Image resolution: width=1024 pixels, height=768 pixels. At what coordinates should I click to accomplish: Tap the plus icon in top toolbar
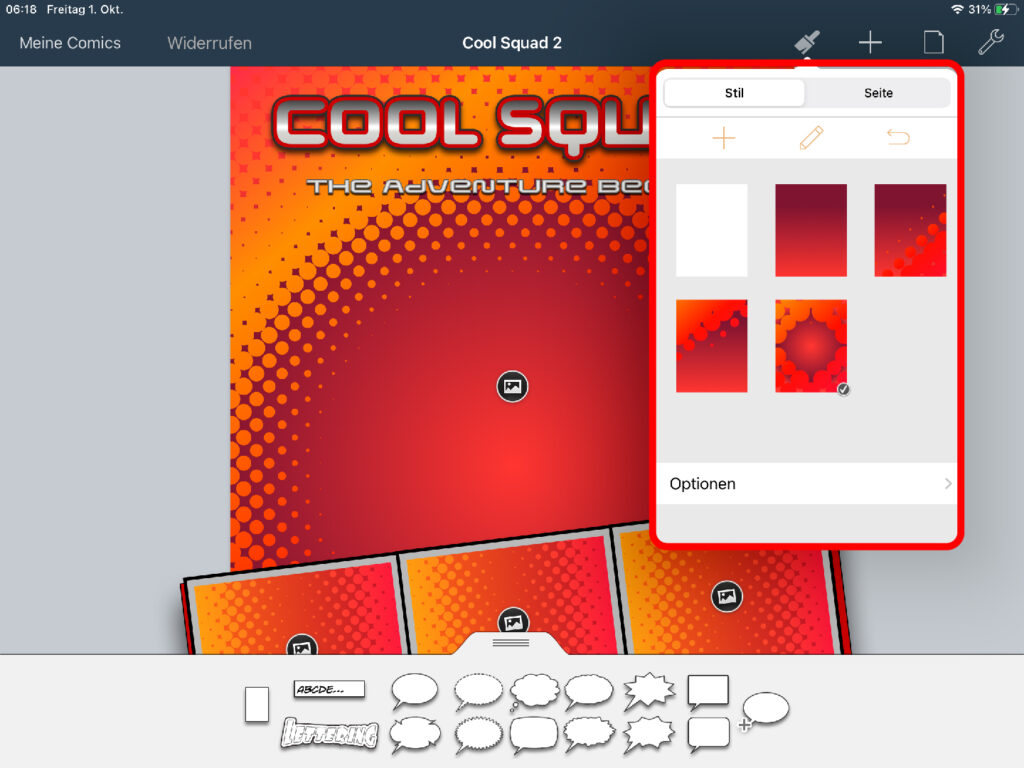870,42
